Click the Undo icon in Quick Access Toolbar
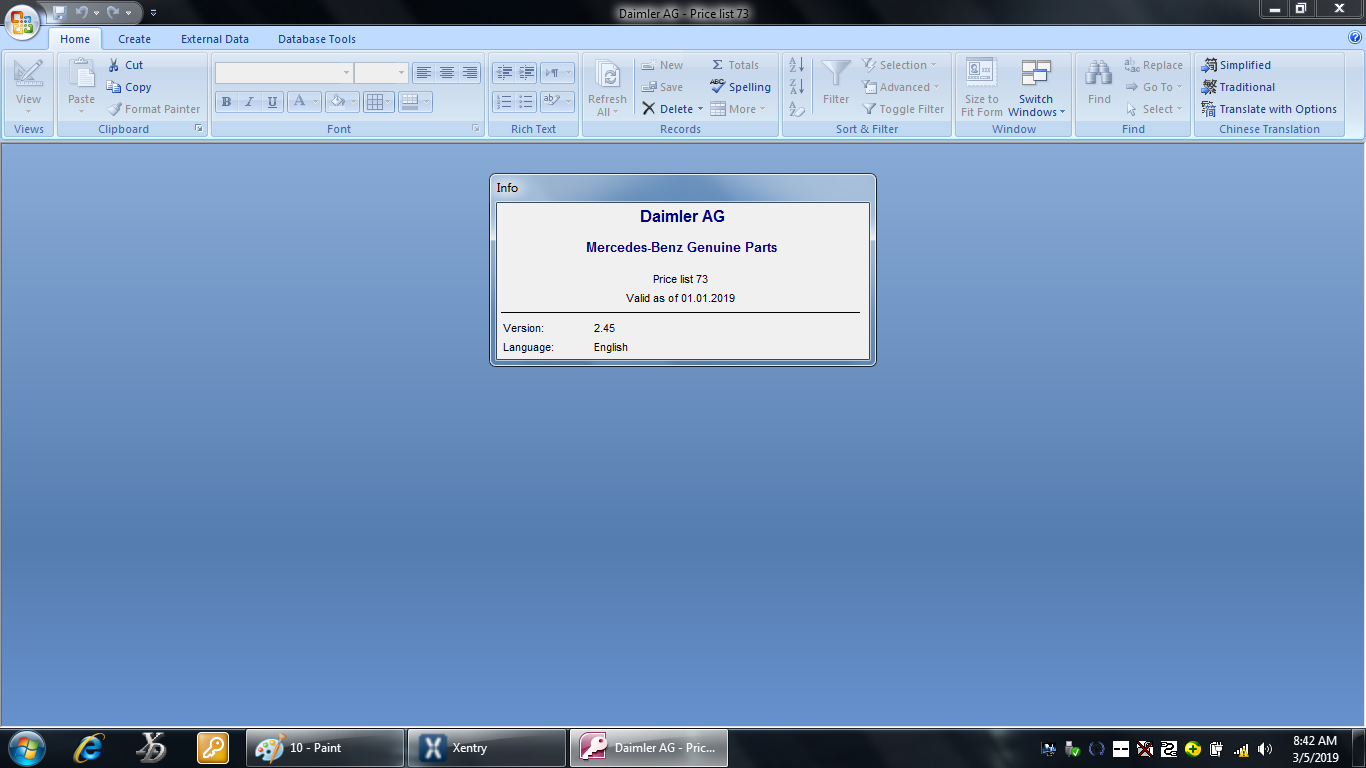The image size is (1366, 768). (82, 12)
